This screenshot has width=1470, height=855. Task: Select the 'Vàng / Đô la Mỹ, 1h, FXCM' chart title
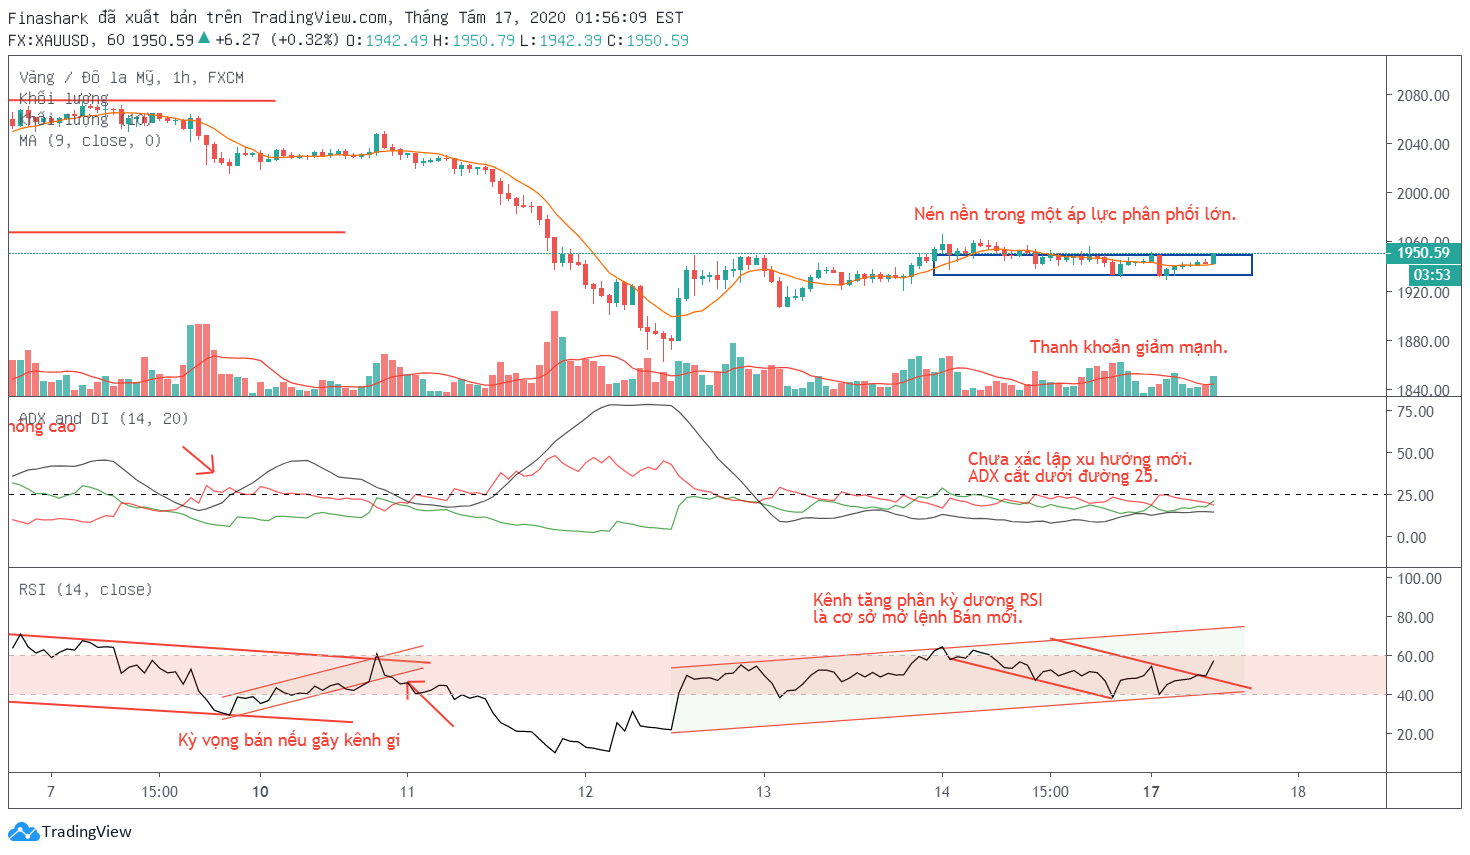131,77
